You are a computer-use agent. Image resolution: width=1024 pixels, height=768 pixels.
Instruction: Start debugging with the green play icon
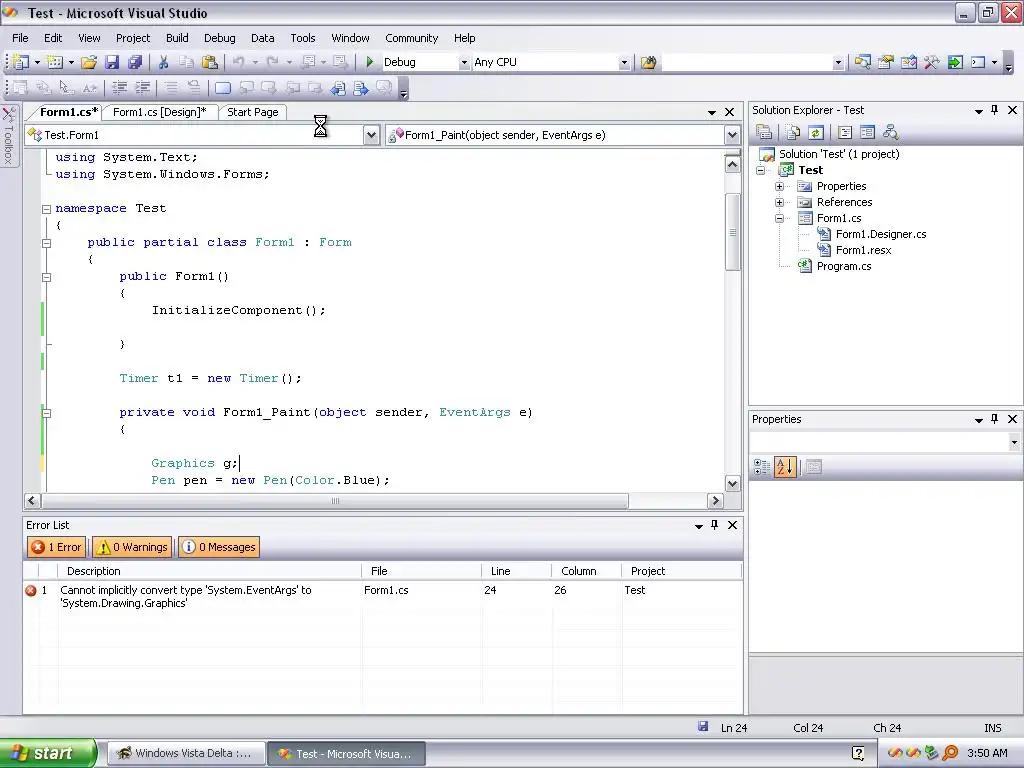(370, 62)
